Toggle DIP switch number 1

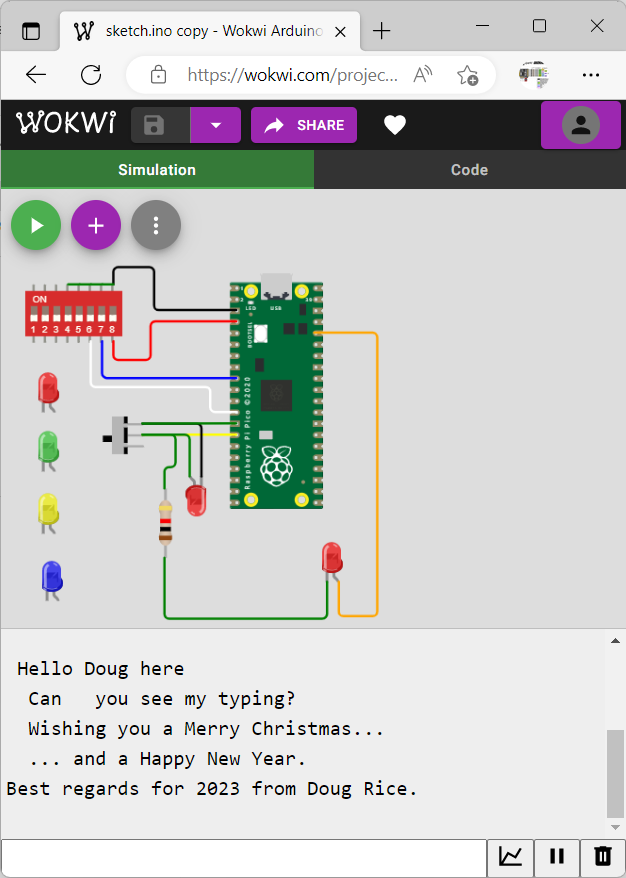(34, 314)
